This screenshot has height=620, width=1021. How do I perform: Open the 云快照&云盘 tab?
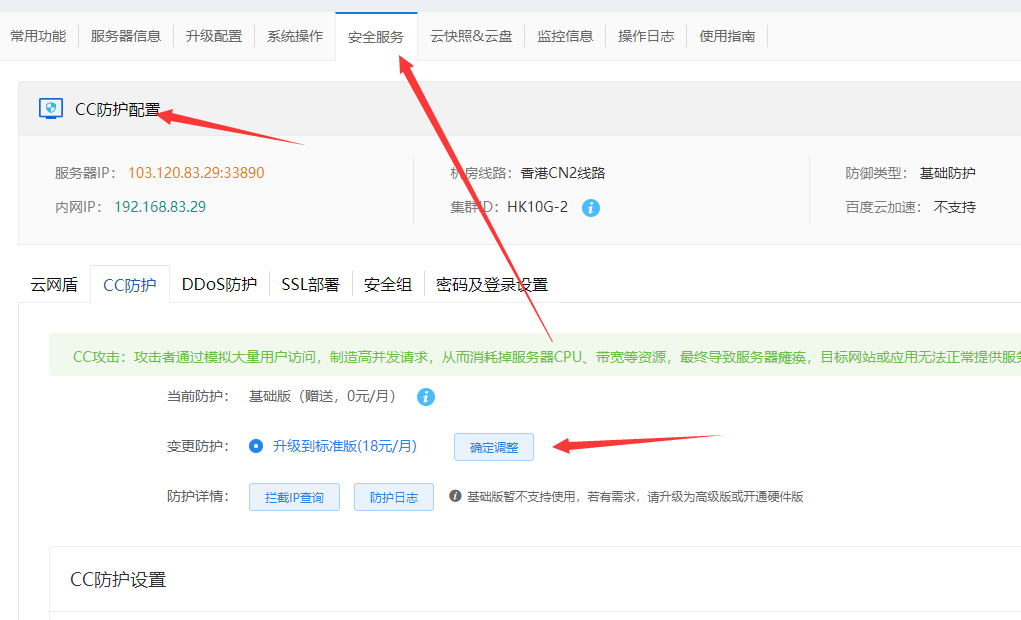[x=471, y=36]
